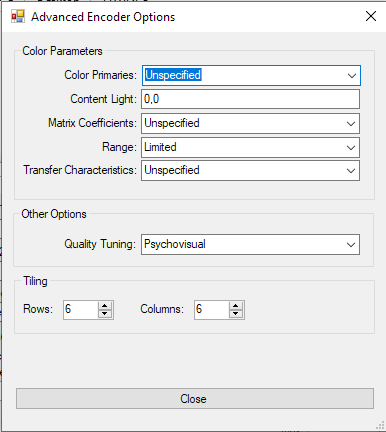386x432 pixels.
Task: Open the Range dropdown set to Limited
Action: click(251, 147)
